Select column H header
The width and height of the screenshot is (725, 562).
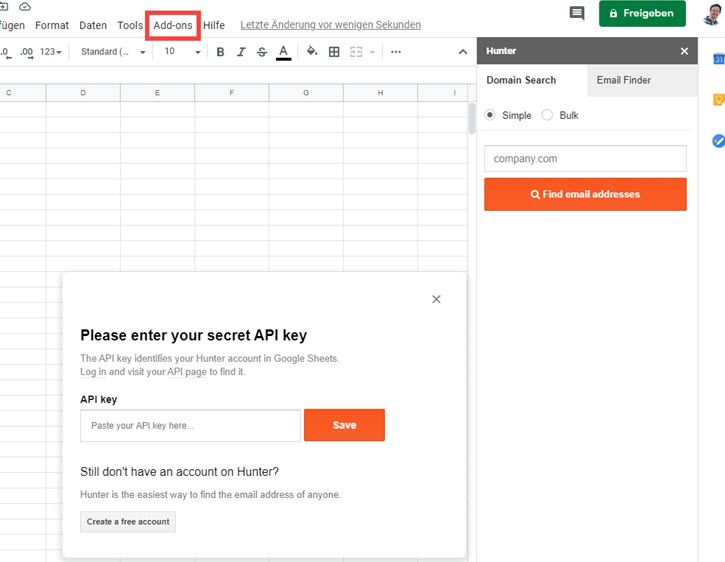380,93
